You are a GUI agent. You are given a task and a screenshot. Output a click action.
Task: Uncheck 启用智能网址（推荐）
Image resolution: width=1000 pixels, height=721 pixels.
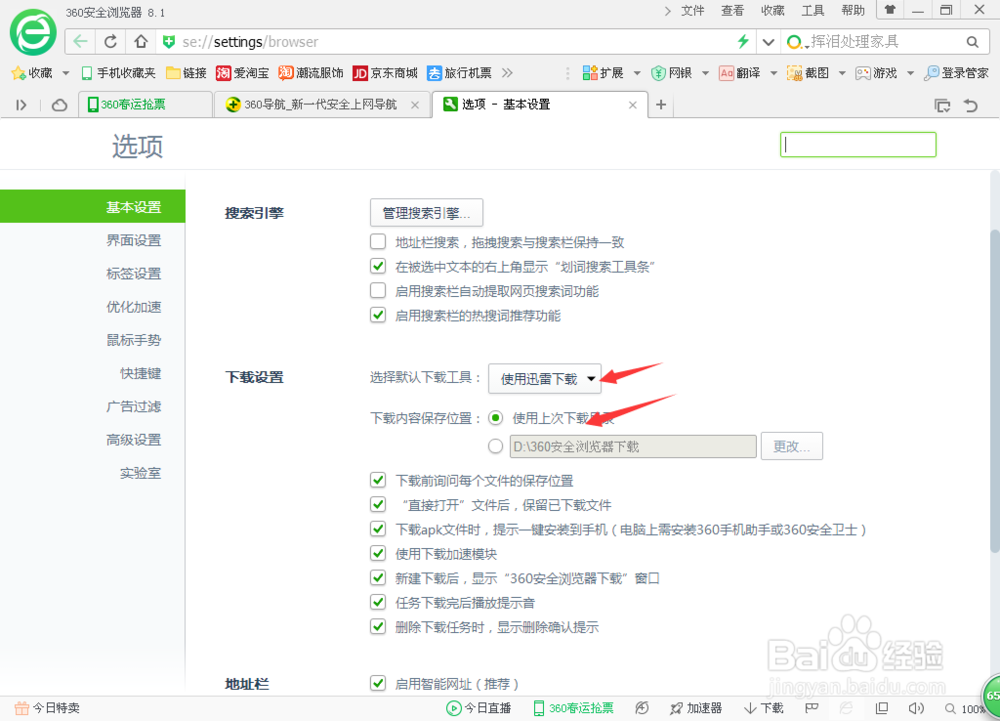pos(378,683)
